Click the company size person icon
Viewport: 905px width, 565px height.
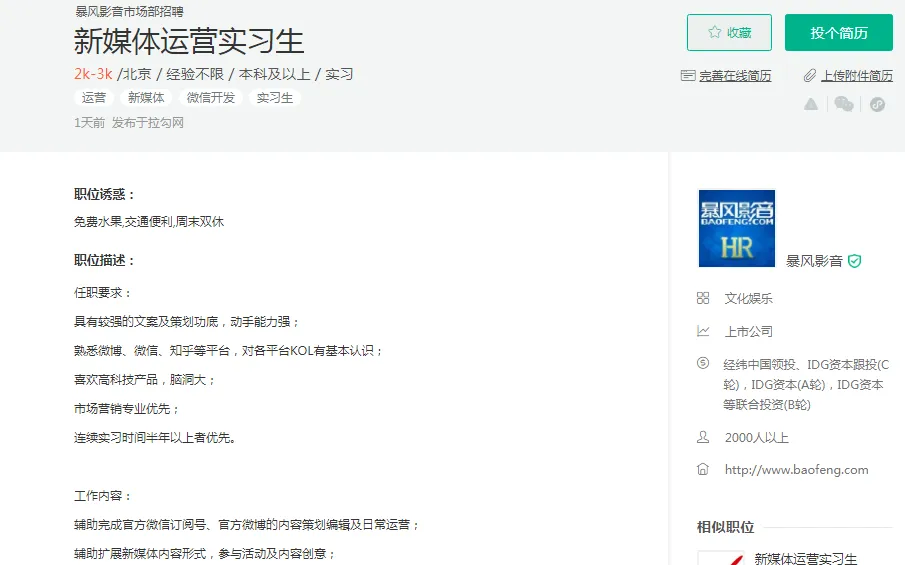pos(703,437)
